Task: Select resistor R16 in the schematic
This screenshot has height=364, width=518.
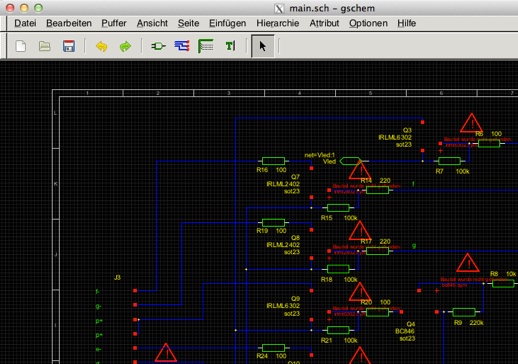Action: 273,161
